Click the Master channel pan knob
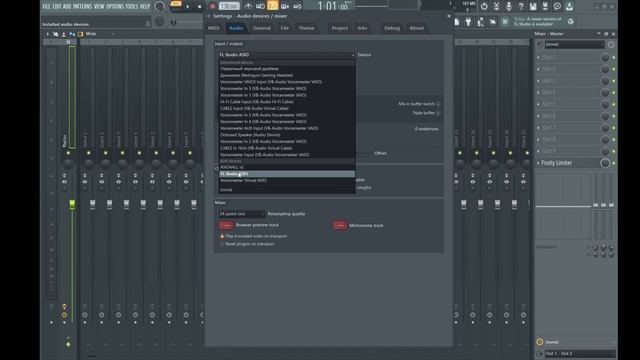This screenshot has width=640, height=360. click(x=68, y=163)
